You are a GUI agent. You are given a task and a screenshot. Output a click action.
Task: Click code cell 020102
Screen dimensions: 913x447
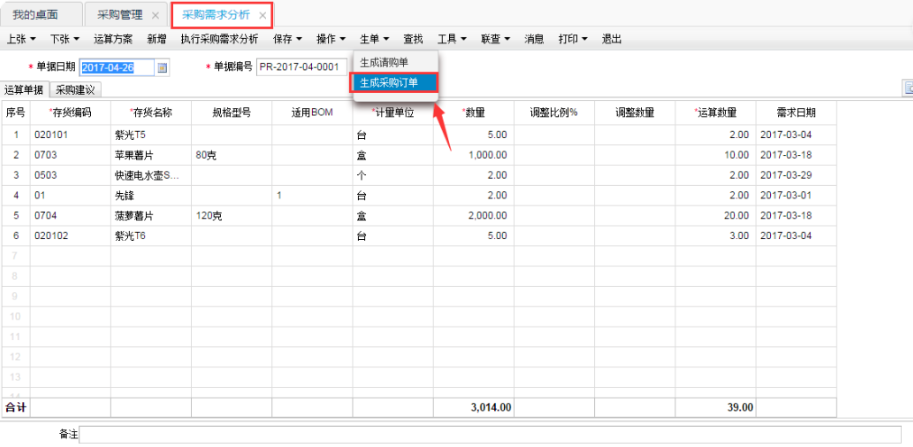point(70,236)
